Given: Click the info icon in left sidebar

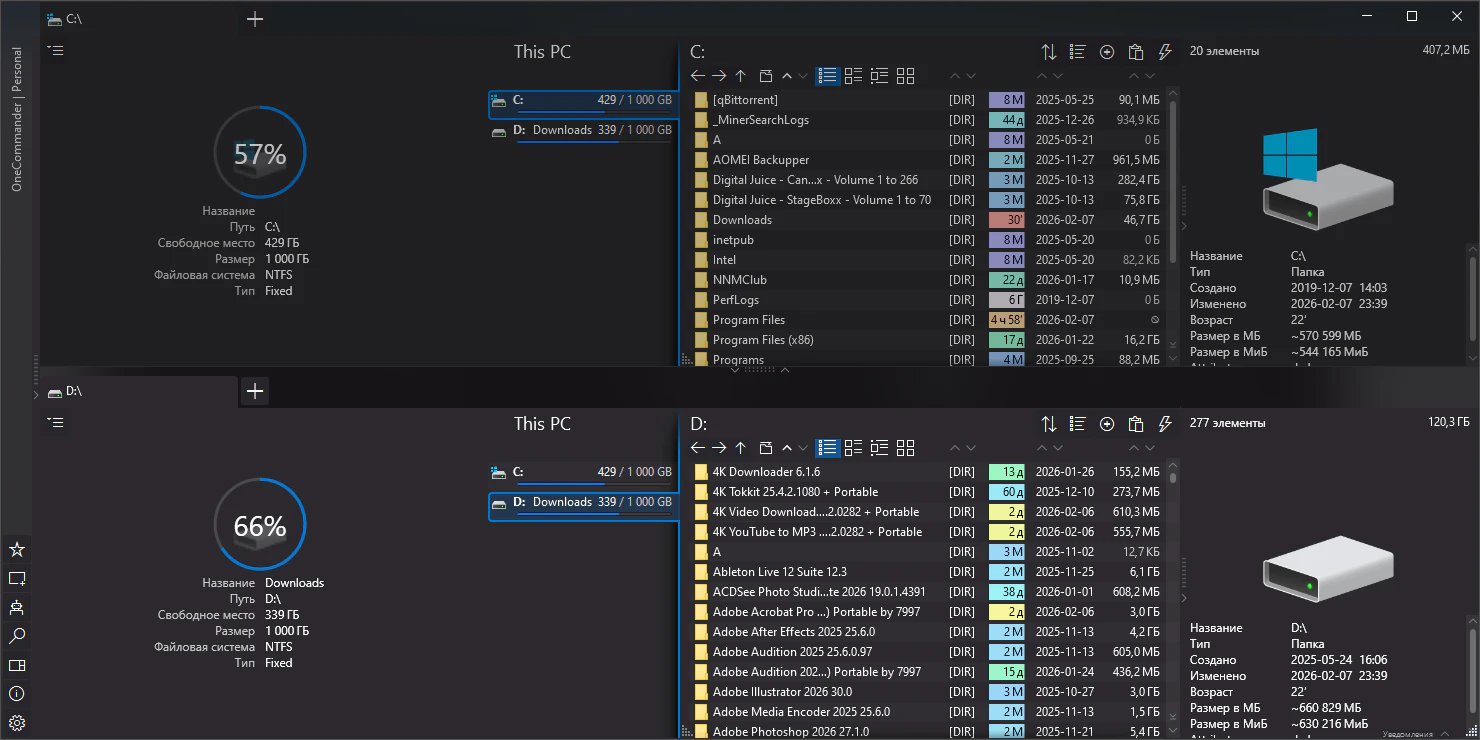Looking at the screenshot, I should click(x=16, y=694).
